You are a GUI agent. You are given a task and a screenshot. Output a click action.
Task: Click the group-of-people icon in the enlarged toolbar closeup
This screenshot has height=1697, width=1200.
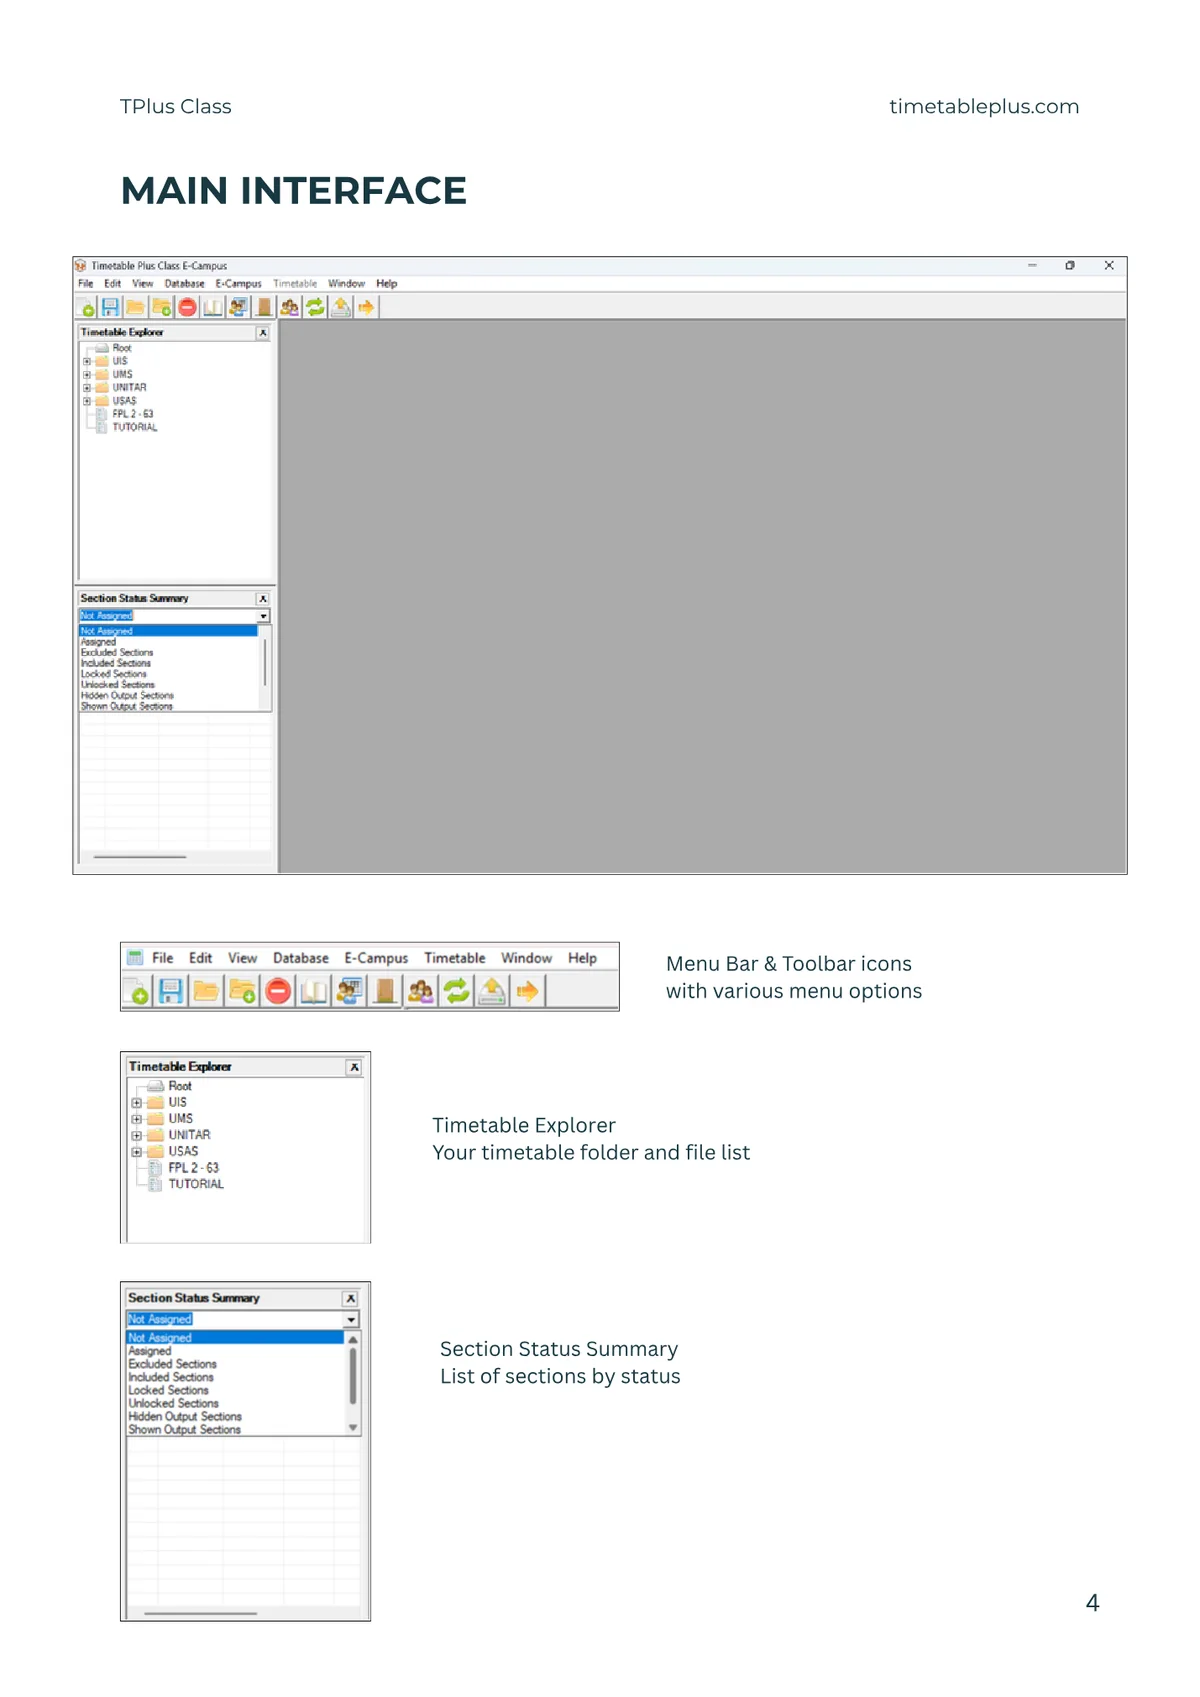point(421,991)
